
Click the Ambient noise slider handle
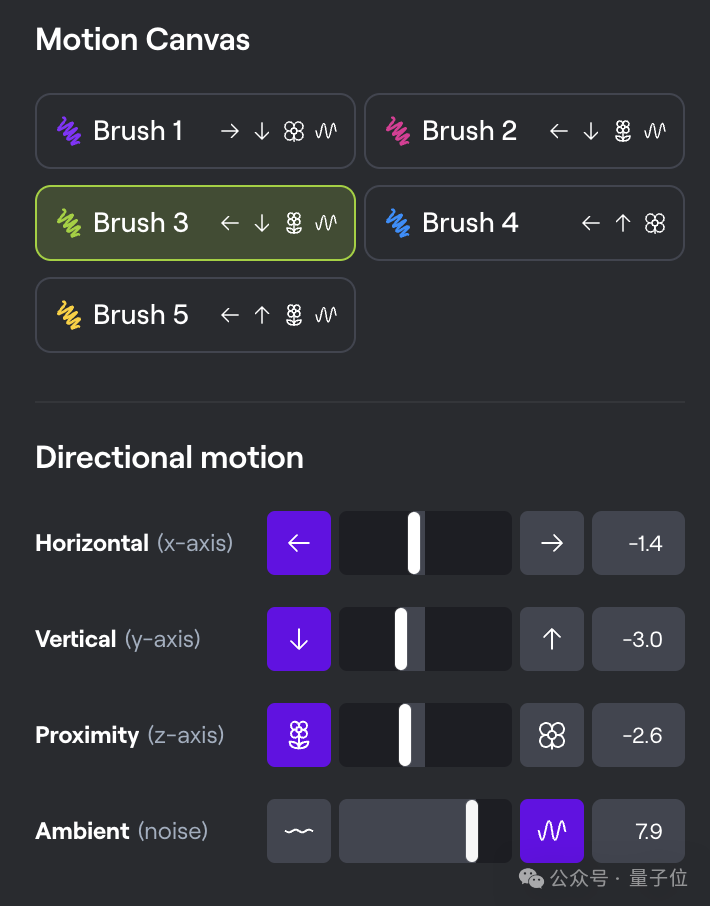pyautogui.click(x=472, y=831)
